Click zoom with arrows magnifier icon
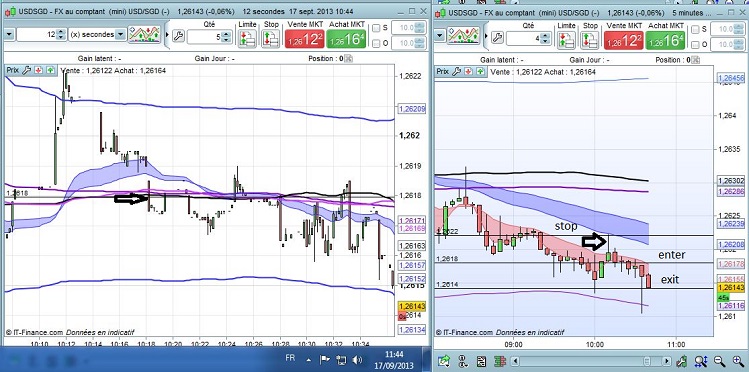The image size is (749, 372). pos(701,361)
